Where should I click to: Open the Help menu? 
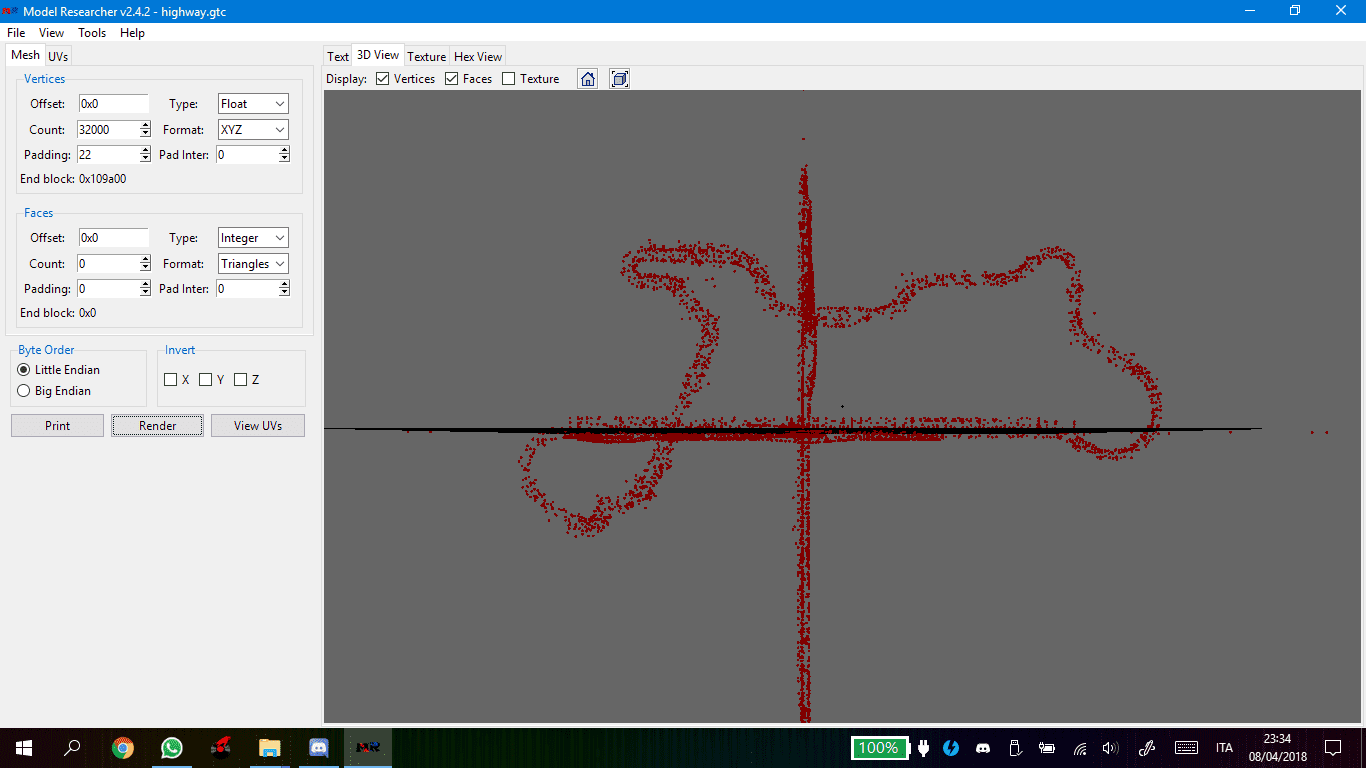(x=132, y=33)
